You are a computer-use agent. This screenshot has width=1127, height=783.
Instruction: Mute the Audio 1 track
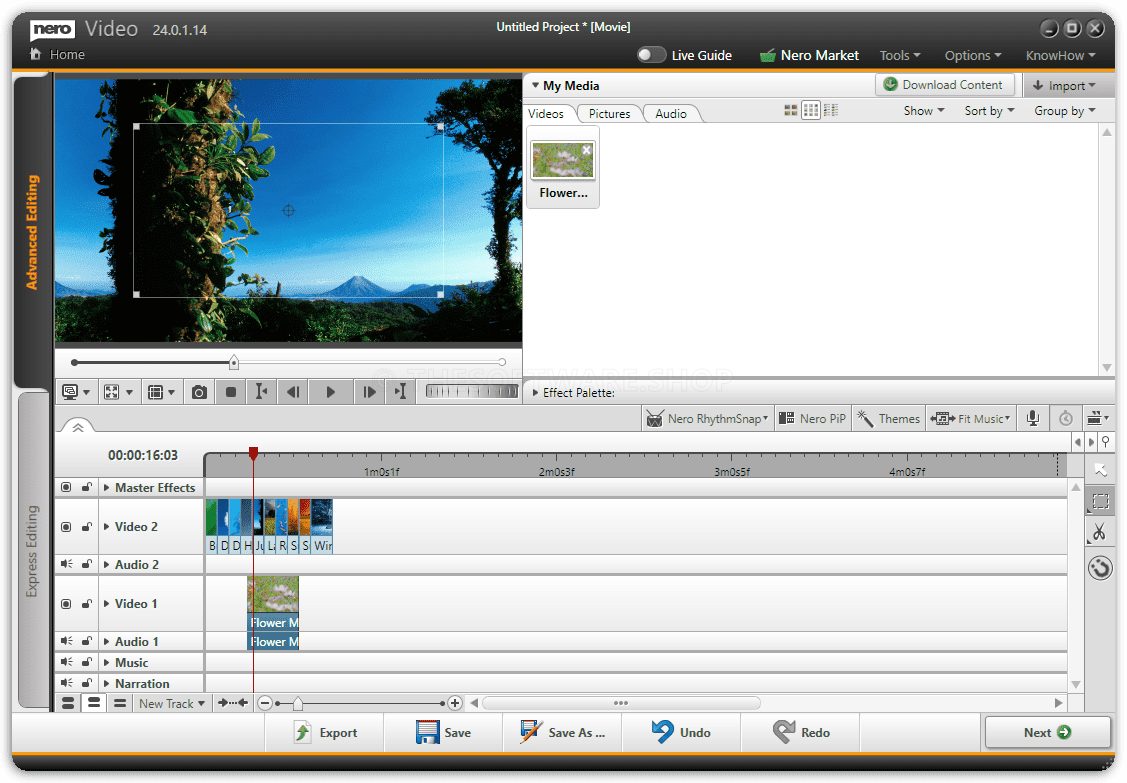66,641
